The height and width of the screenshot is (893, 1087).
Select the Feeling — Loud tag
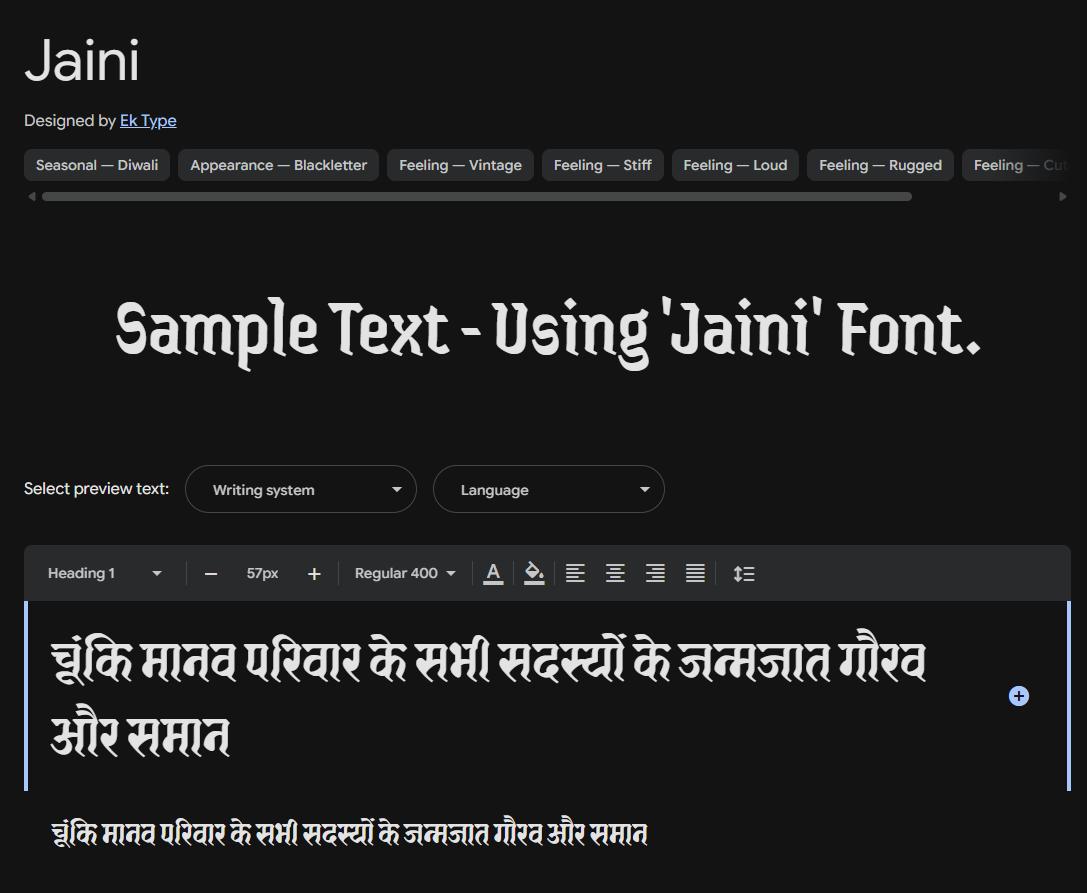(x=736, y=165)
